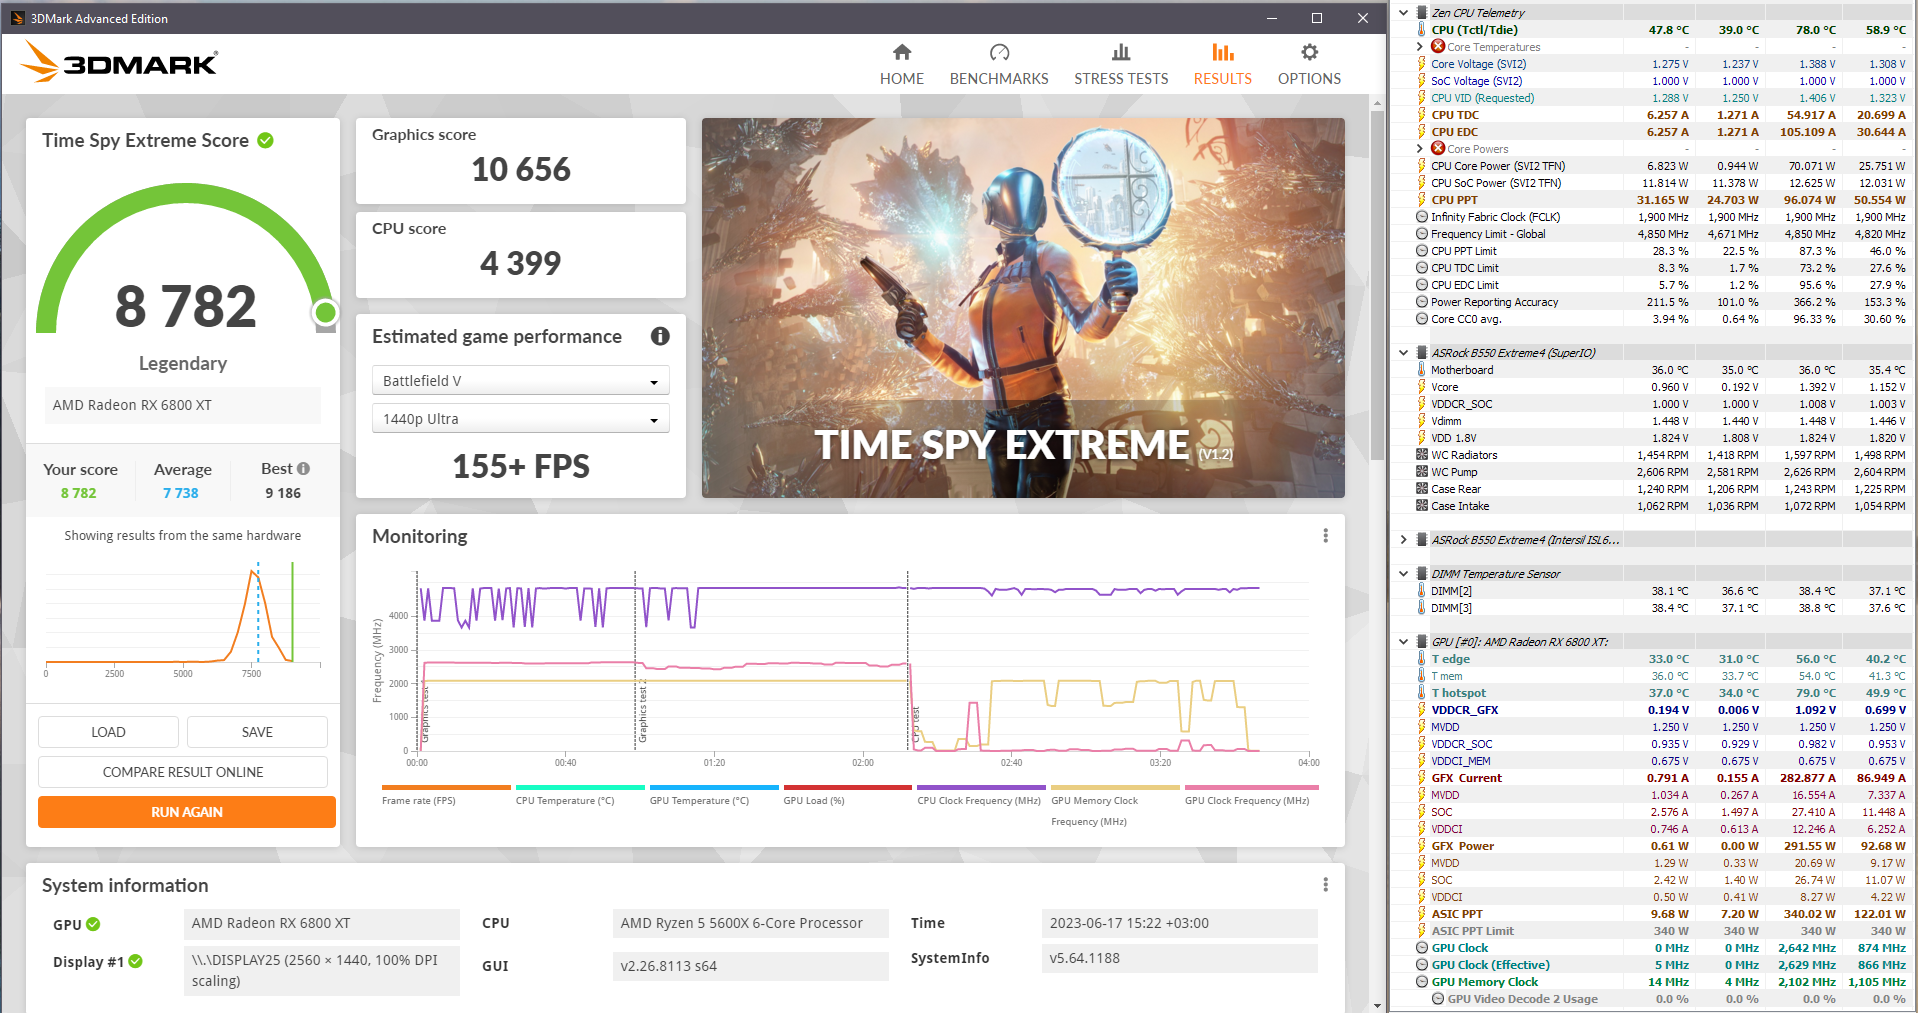Click the Time Spy Extreme thumbnail image
Viewport: 1918px width, 1013px height.
(x=1023, y=308)
